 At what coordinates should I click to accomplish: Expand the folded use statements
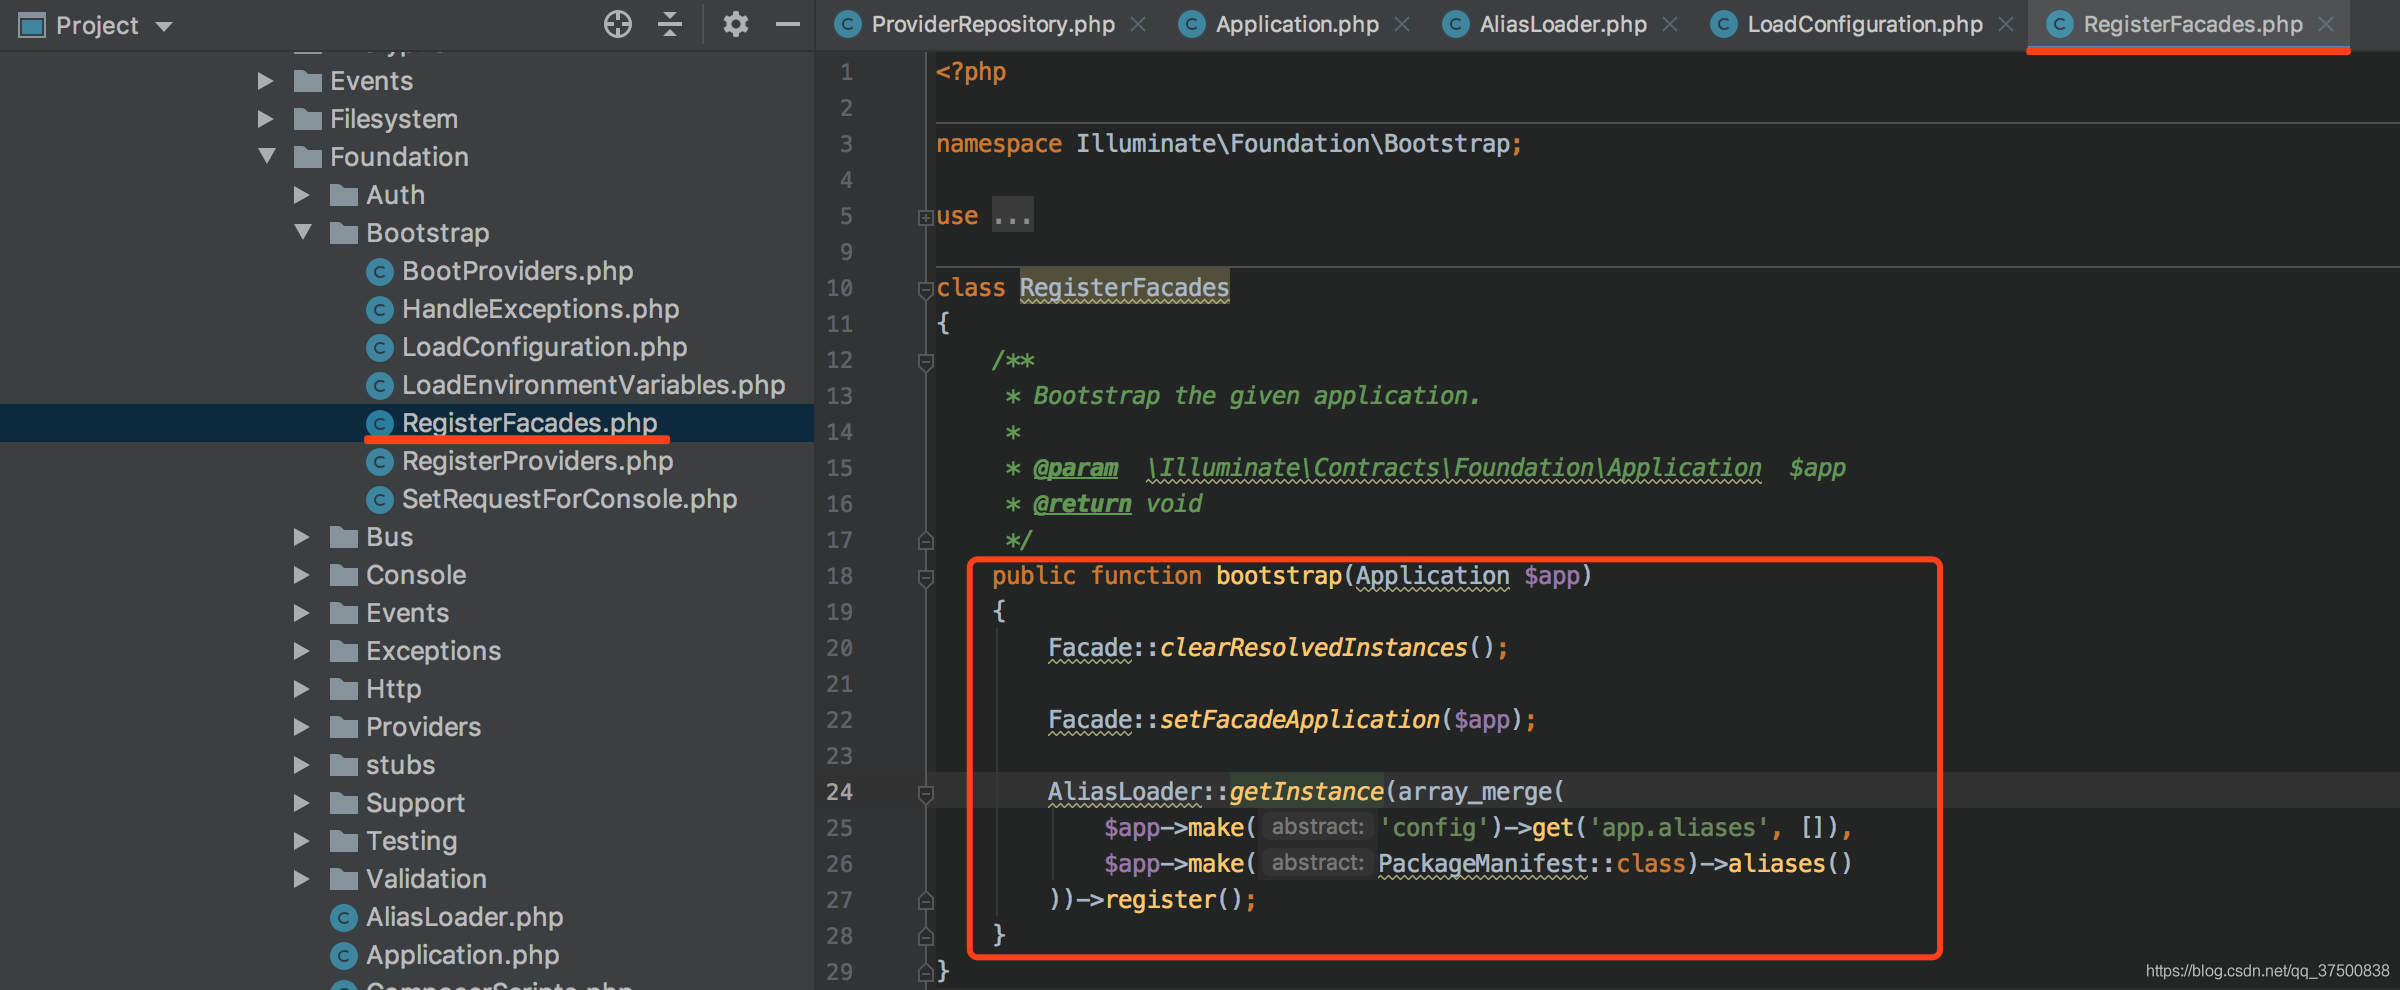pos(925,217)
